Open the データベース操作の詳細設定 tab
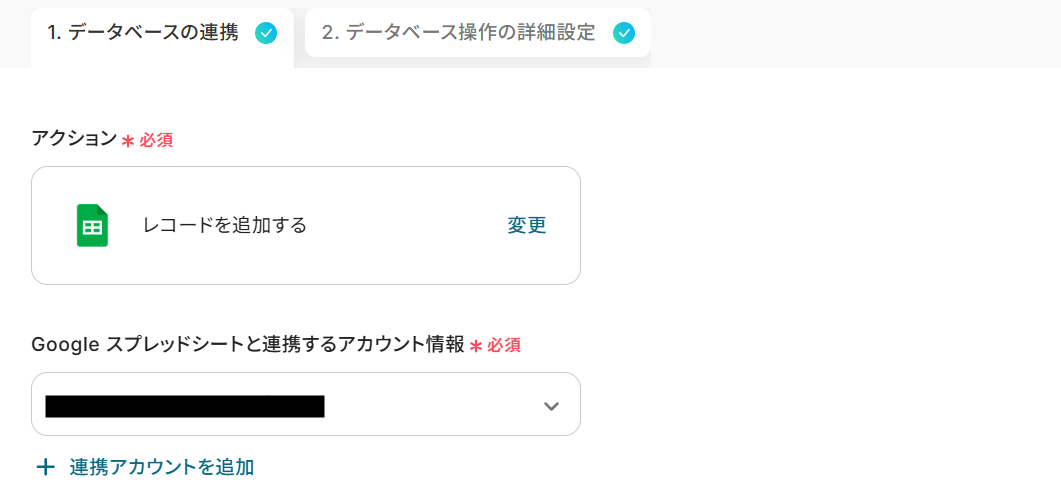The height and width of the screenshot is (490, 1061). point(478,32)
